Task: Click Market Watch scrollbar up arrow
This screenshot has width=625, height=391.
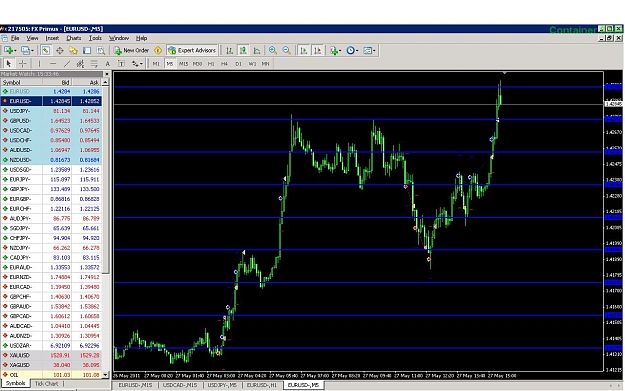Action: click(106, 82)
